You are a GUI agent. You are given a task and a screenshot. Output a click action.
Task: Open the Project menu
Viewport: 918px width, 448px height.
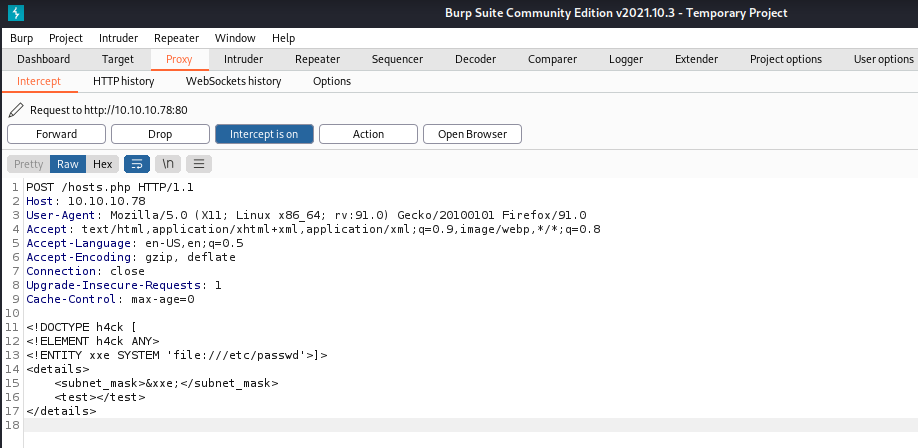coord(66,38)
